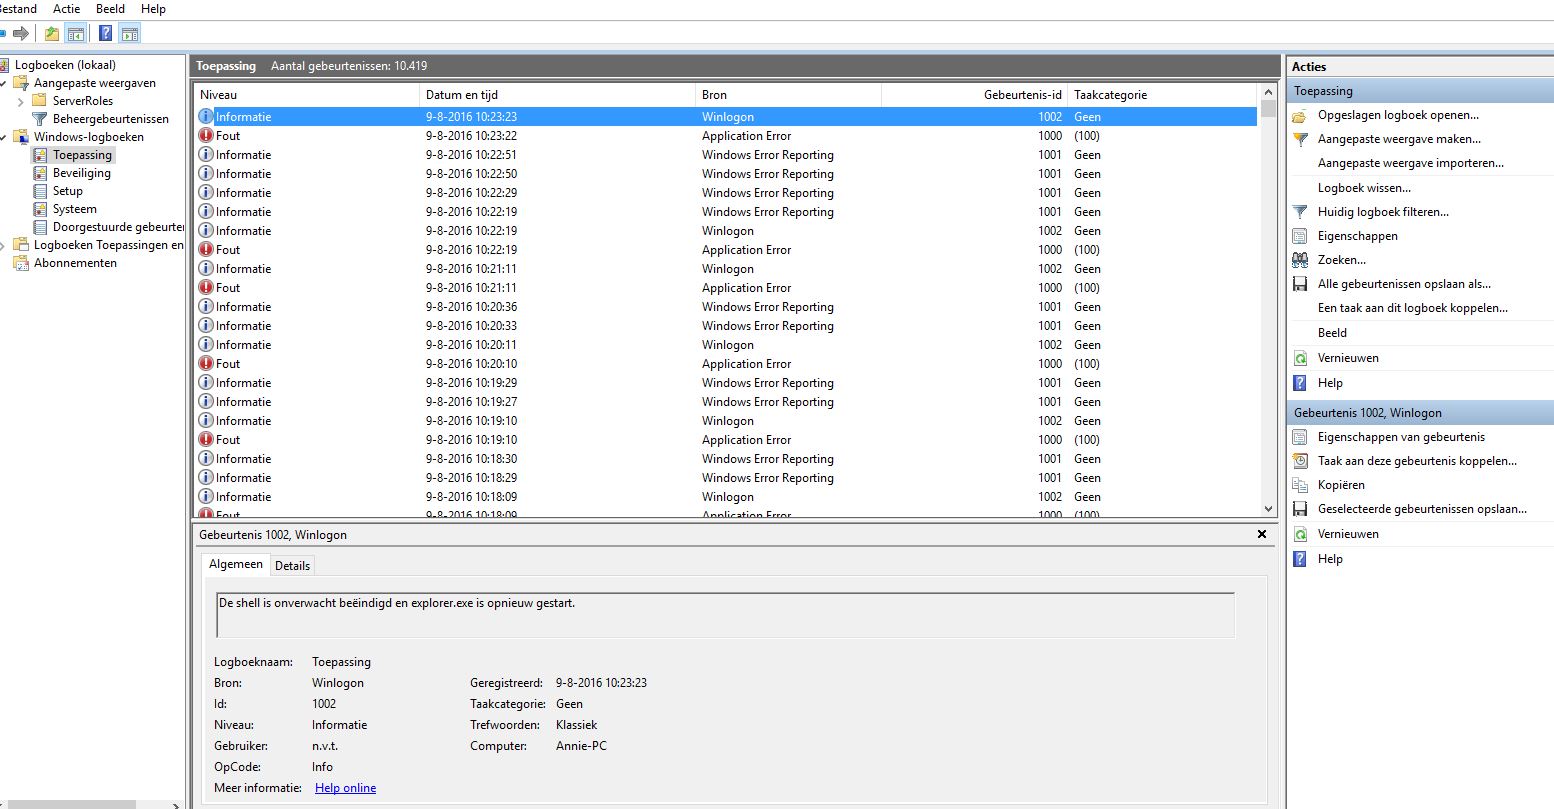This screenshot has height=809, width=1554.
Task: Click Help under Toepassing actions
Action: pos(1329,383)
